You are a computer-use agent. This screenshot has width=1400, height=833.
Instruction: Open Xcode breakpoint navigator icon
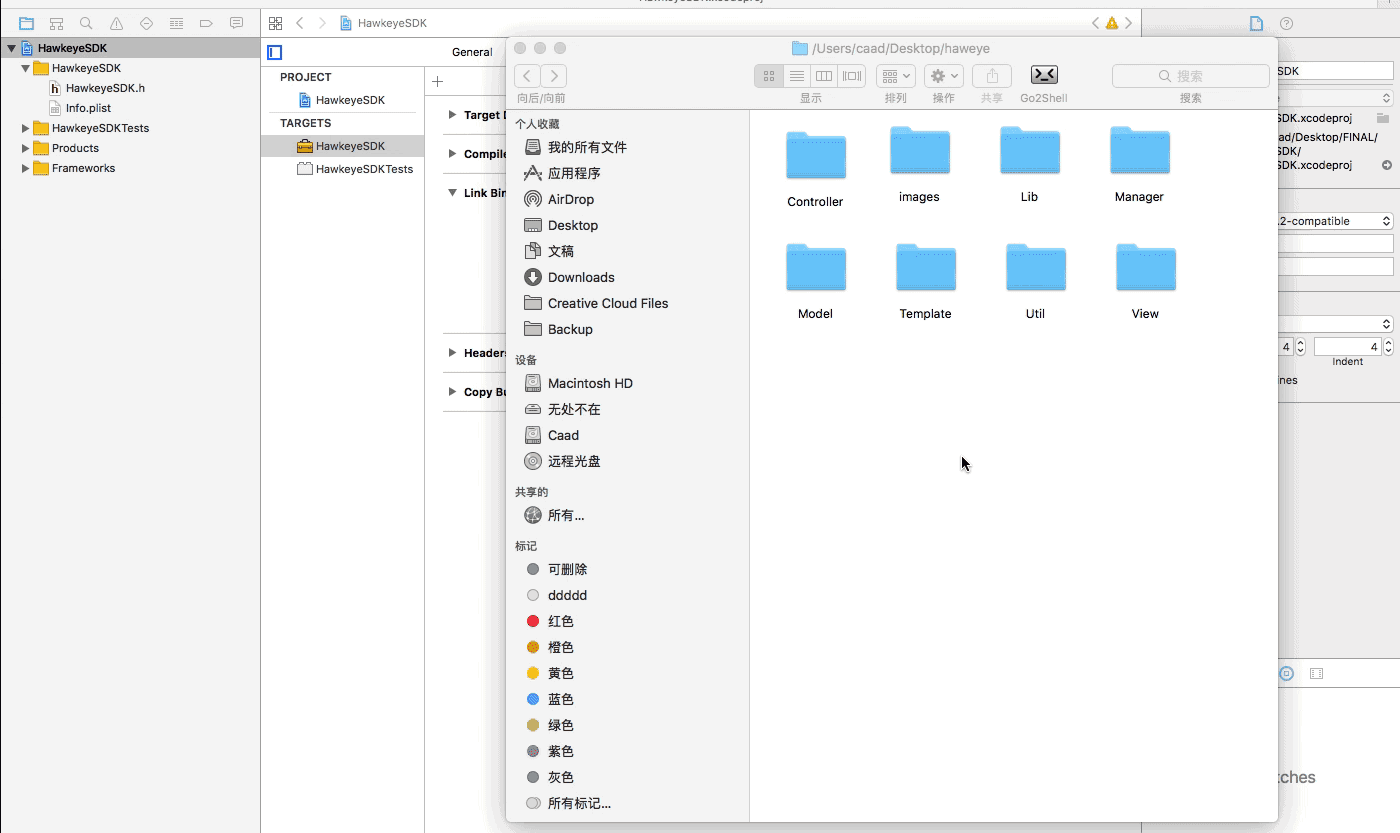pos(206,23)
